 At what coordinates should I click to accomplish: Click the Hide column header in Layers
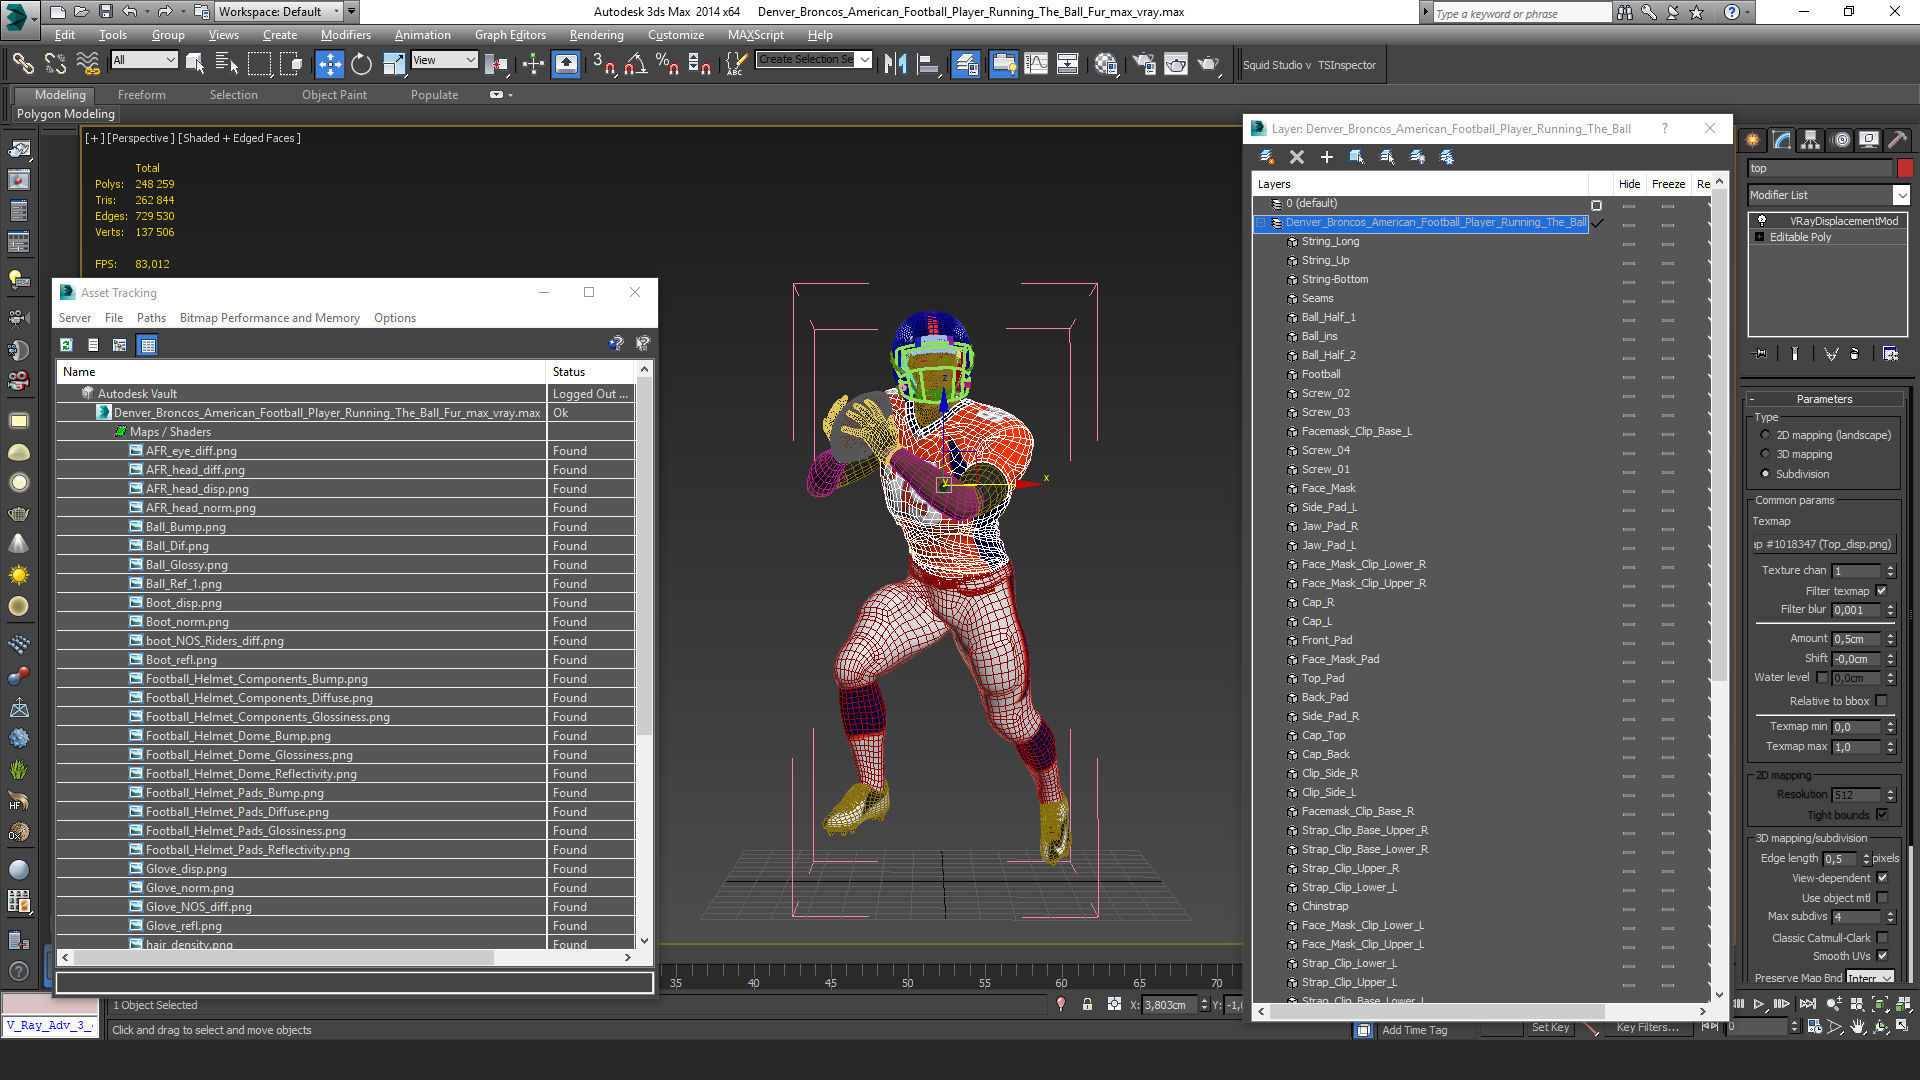pos(1629,184)
